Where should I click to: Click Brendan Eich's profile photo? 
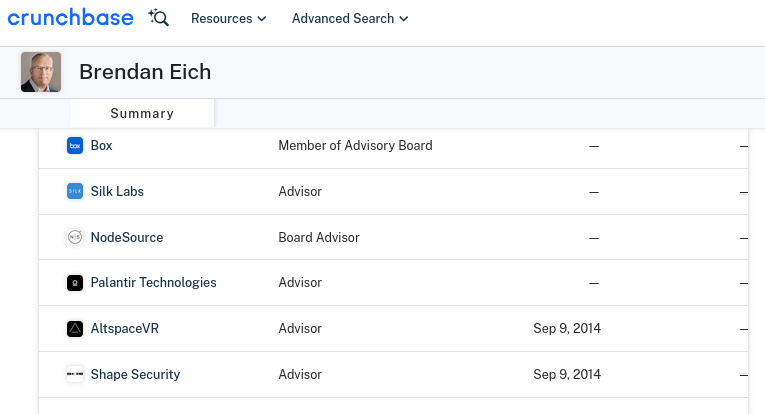point(41,72)
